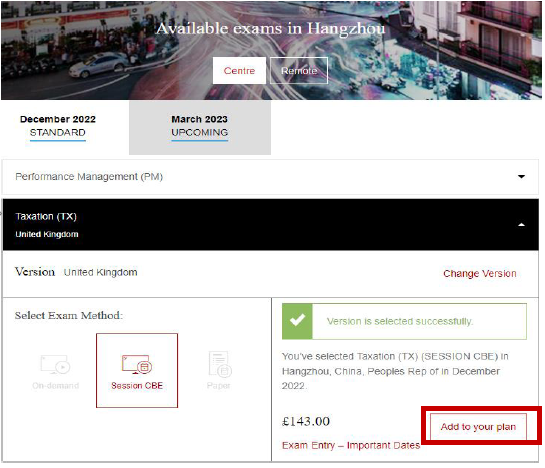Open the March 2023 UPCOMING tab
The width and height of the screenshot is (545, 468).
coord(200,127)
